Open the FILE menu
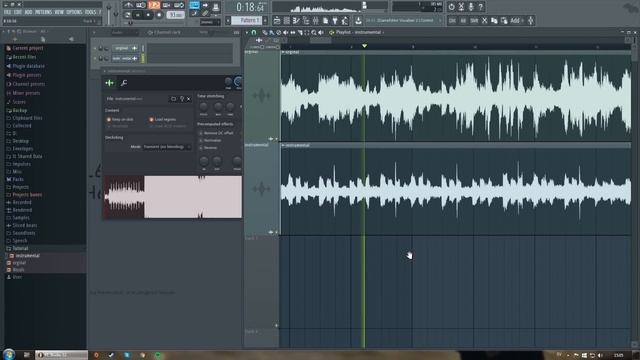 click(7, 12)
